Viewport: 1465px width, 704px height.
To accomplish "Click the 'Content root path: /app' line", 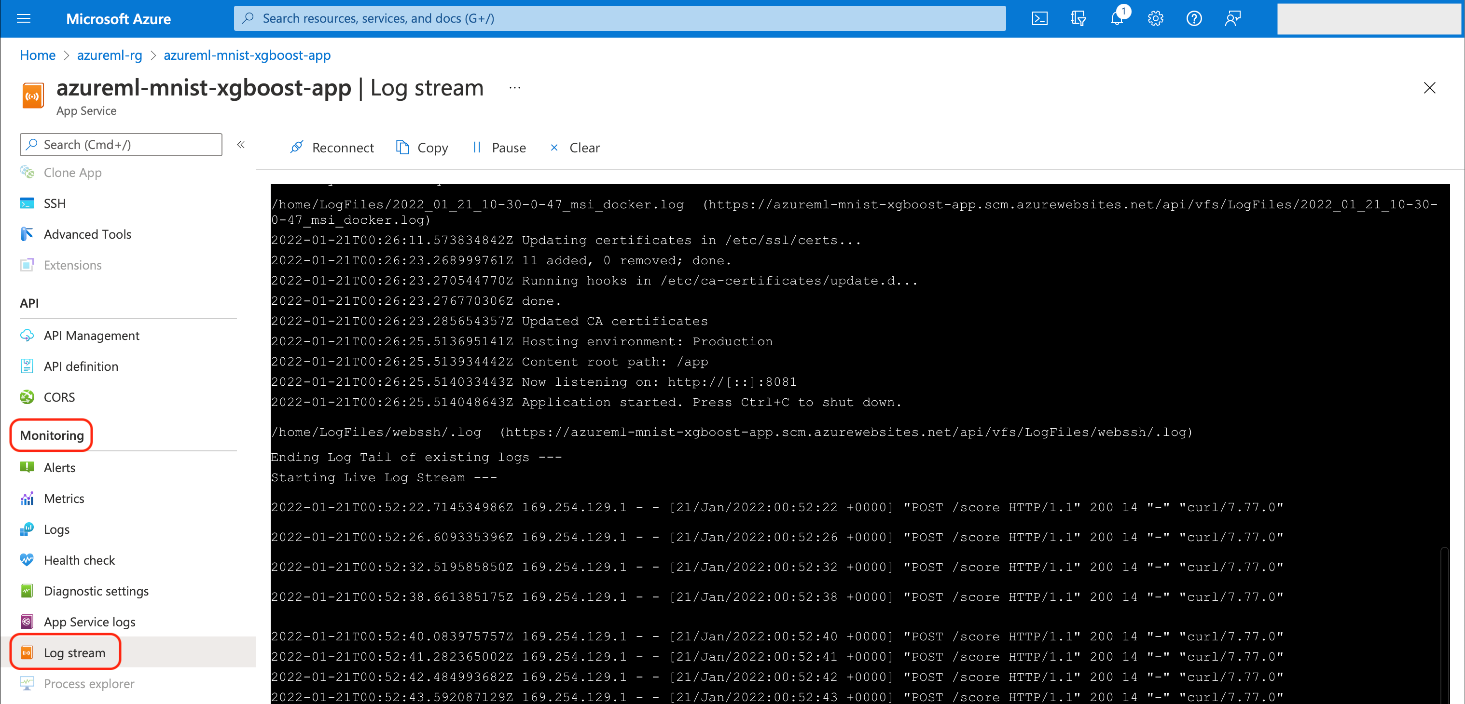I will 489,362.
